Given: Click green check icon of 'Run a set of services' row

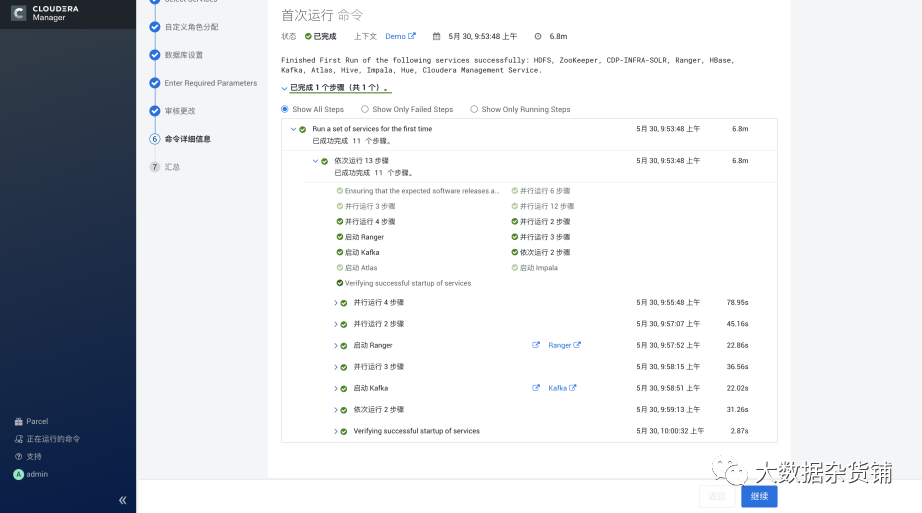Looking at the screenshot, I should (303, 129).
